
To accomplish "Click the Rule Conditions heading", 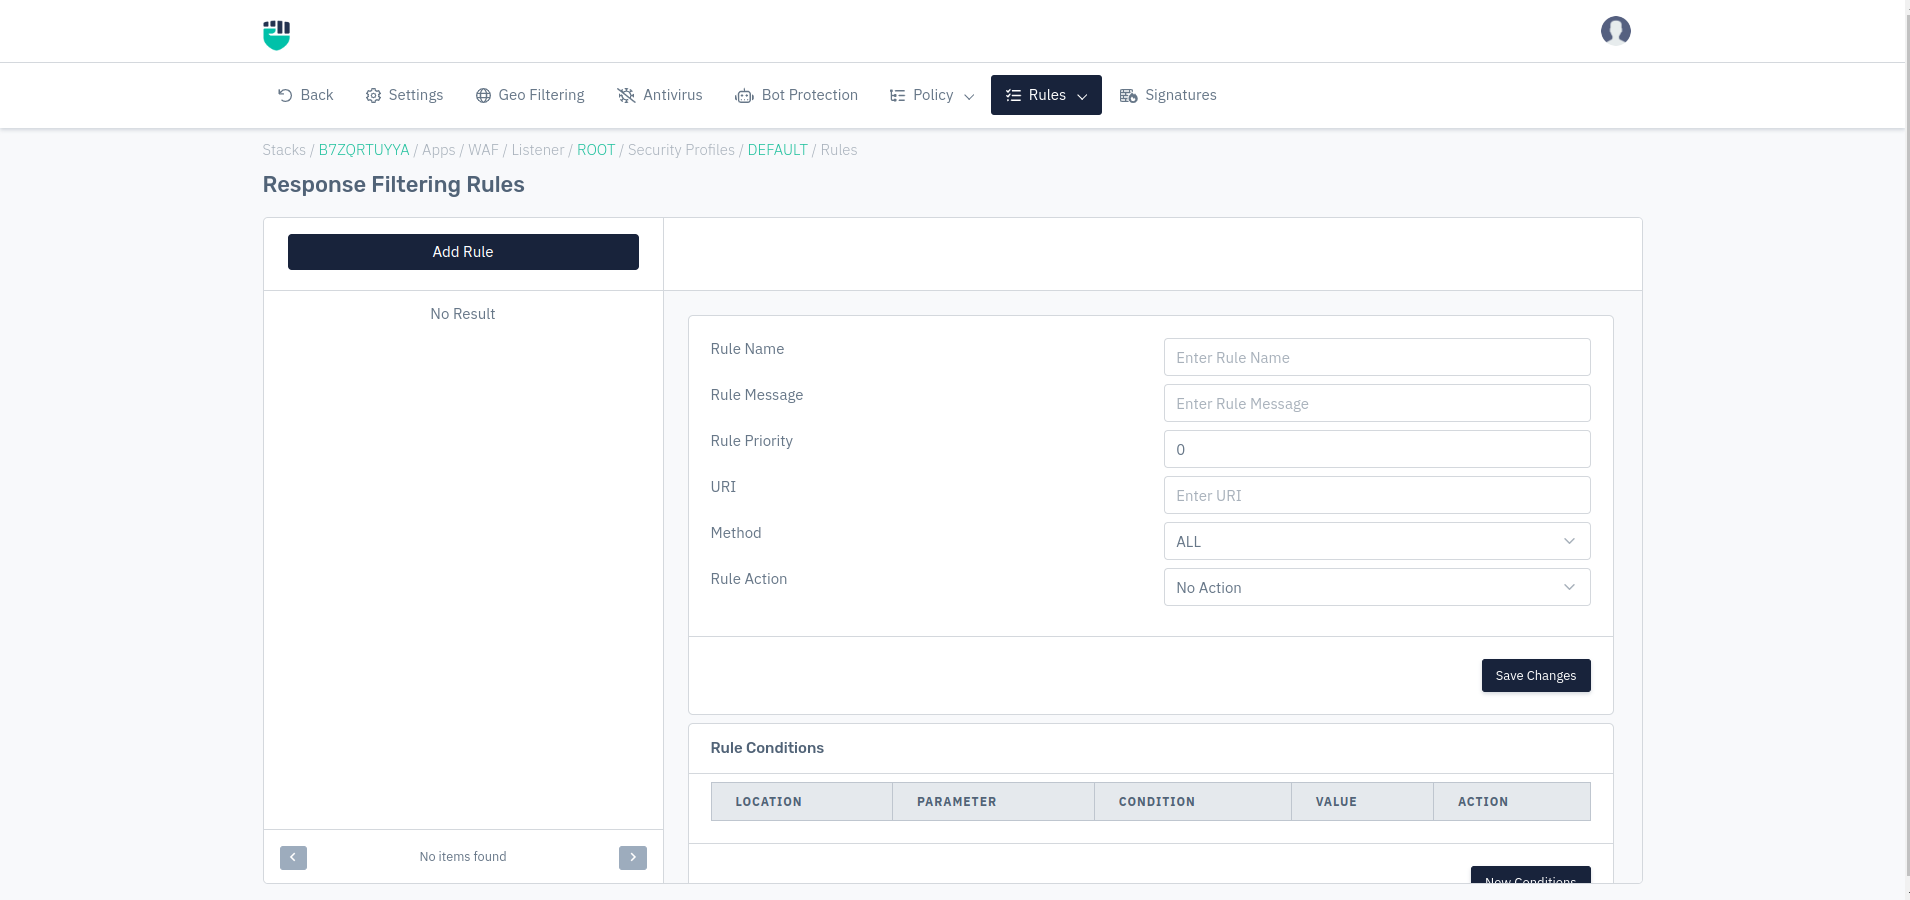I will point(767,748).
